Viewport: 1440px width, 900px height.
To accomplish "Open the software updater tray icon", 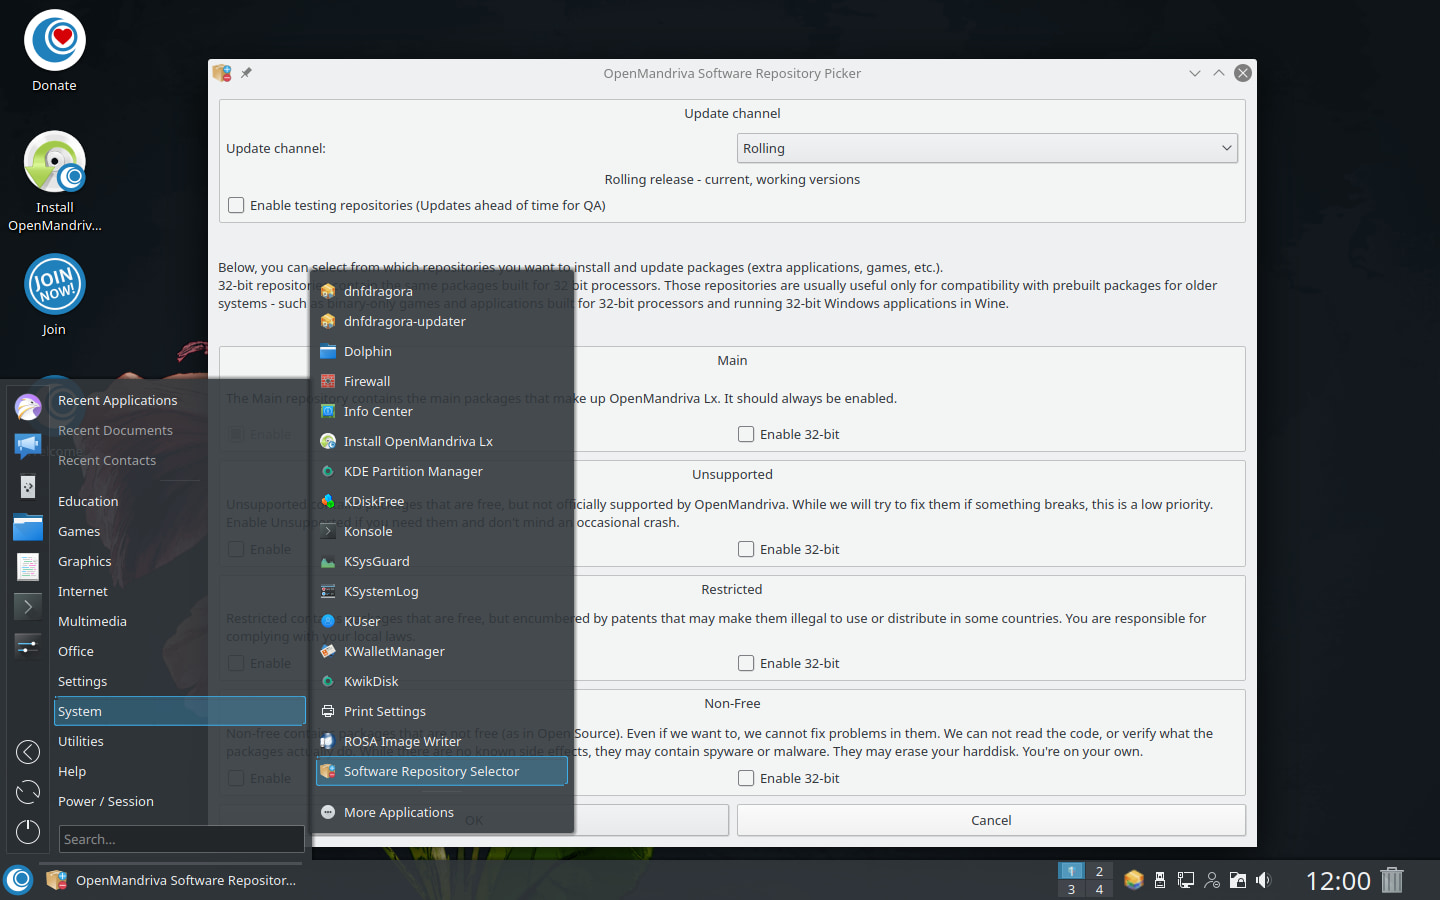I will 1133,880.
